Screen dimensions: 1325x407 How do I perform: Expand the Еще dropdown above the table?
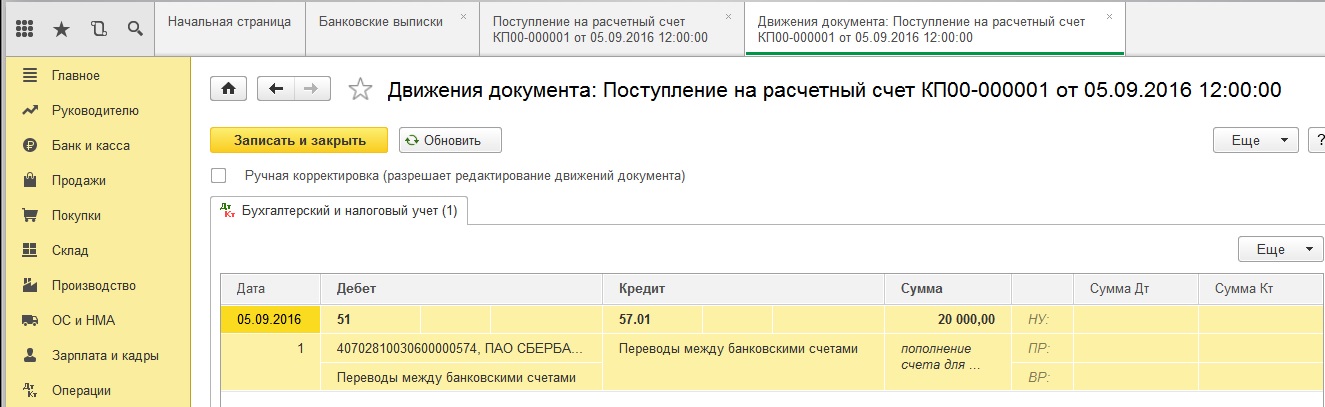coord(1280,249)
